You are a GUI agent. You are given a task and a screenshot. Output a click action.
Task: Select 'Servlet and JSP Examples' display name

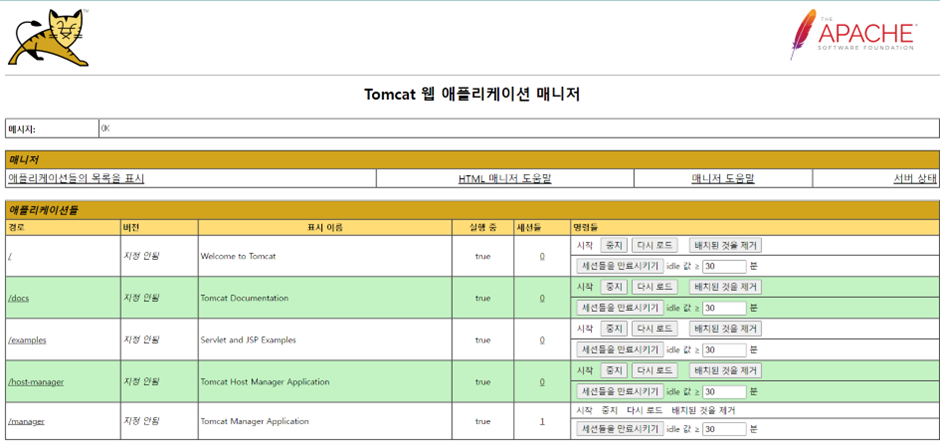pyautogui.click(x=248, y=340)
